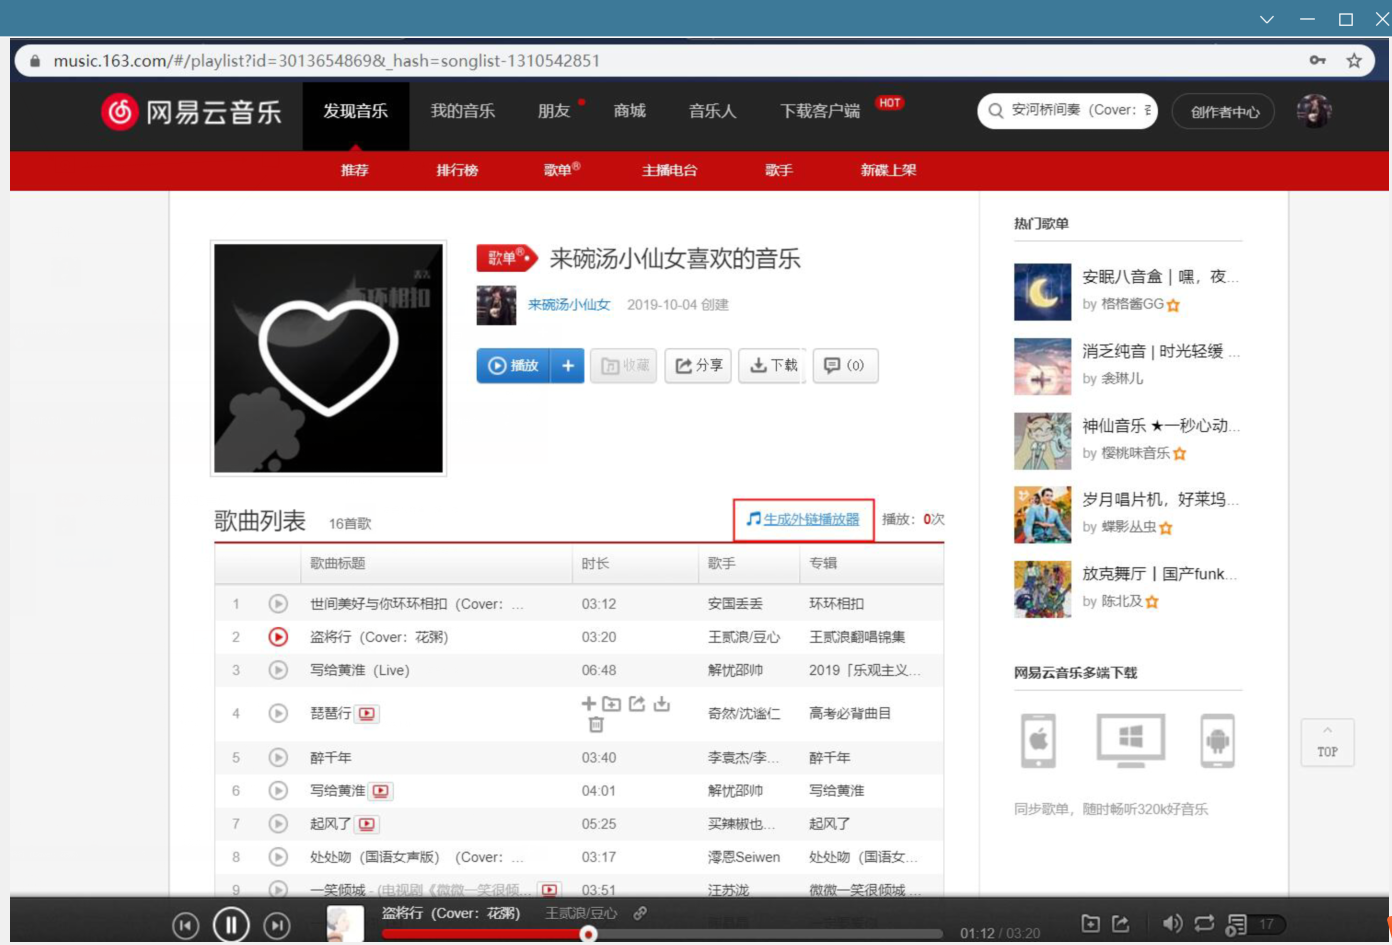The width and height of the screenshot is (1392, 945).
Task: Delete 琵琶行 with the trash icon
Action: (596, 725)
